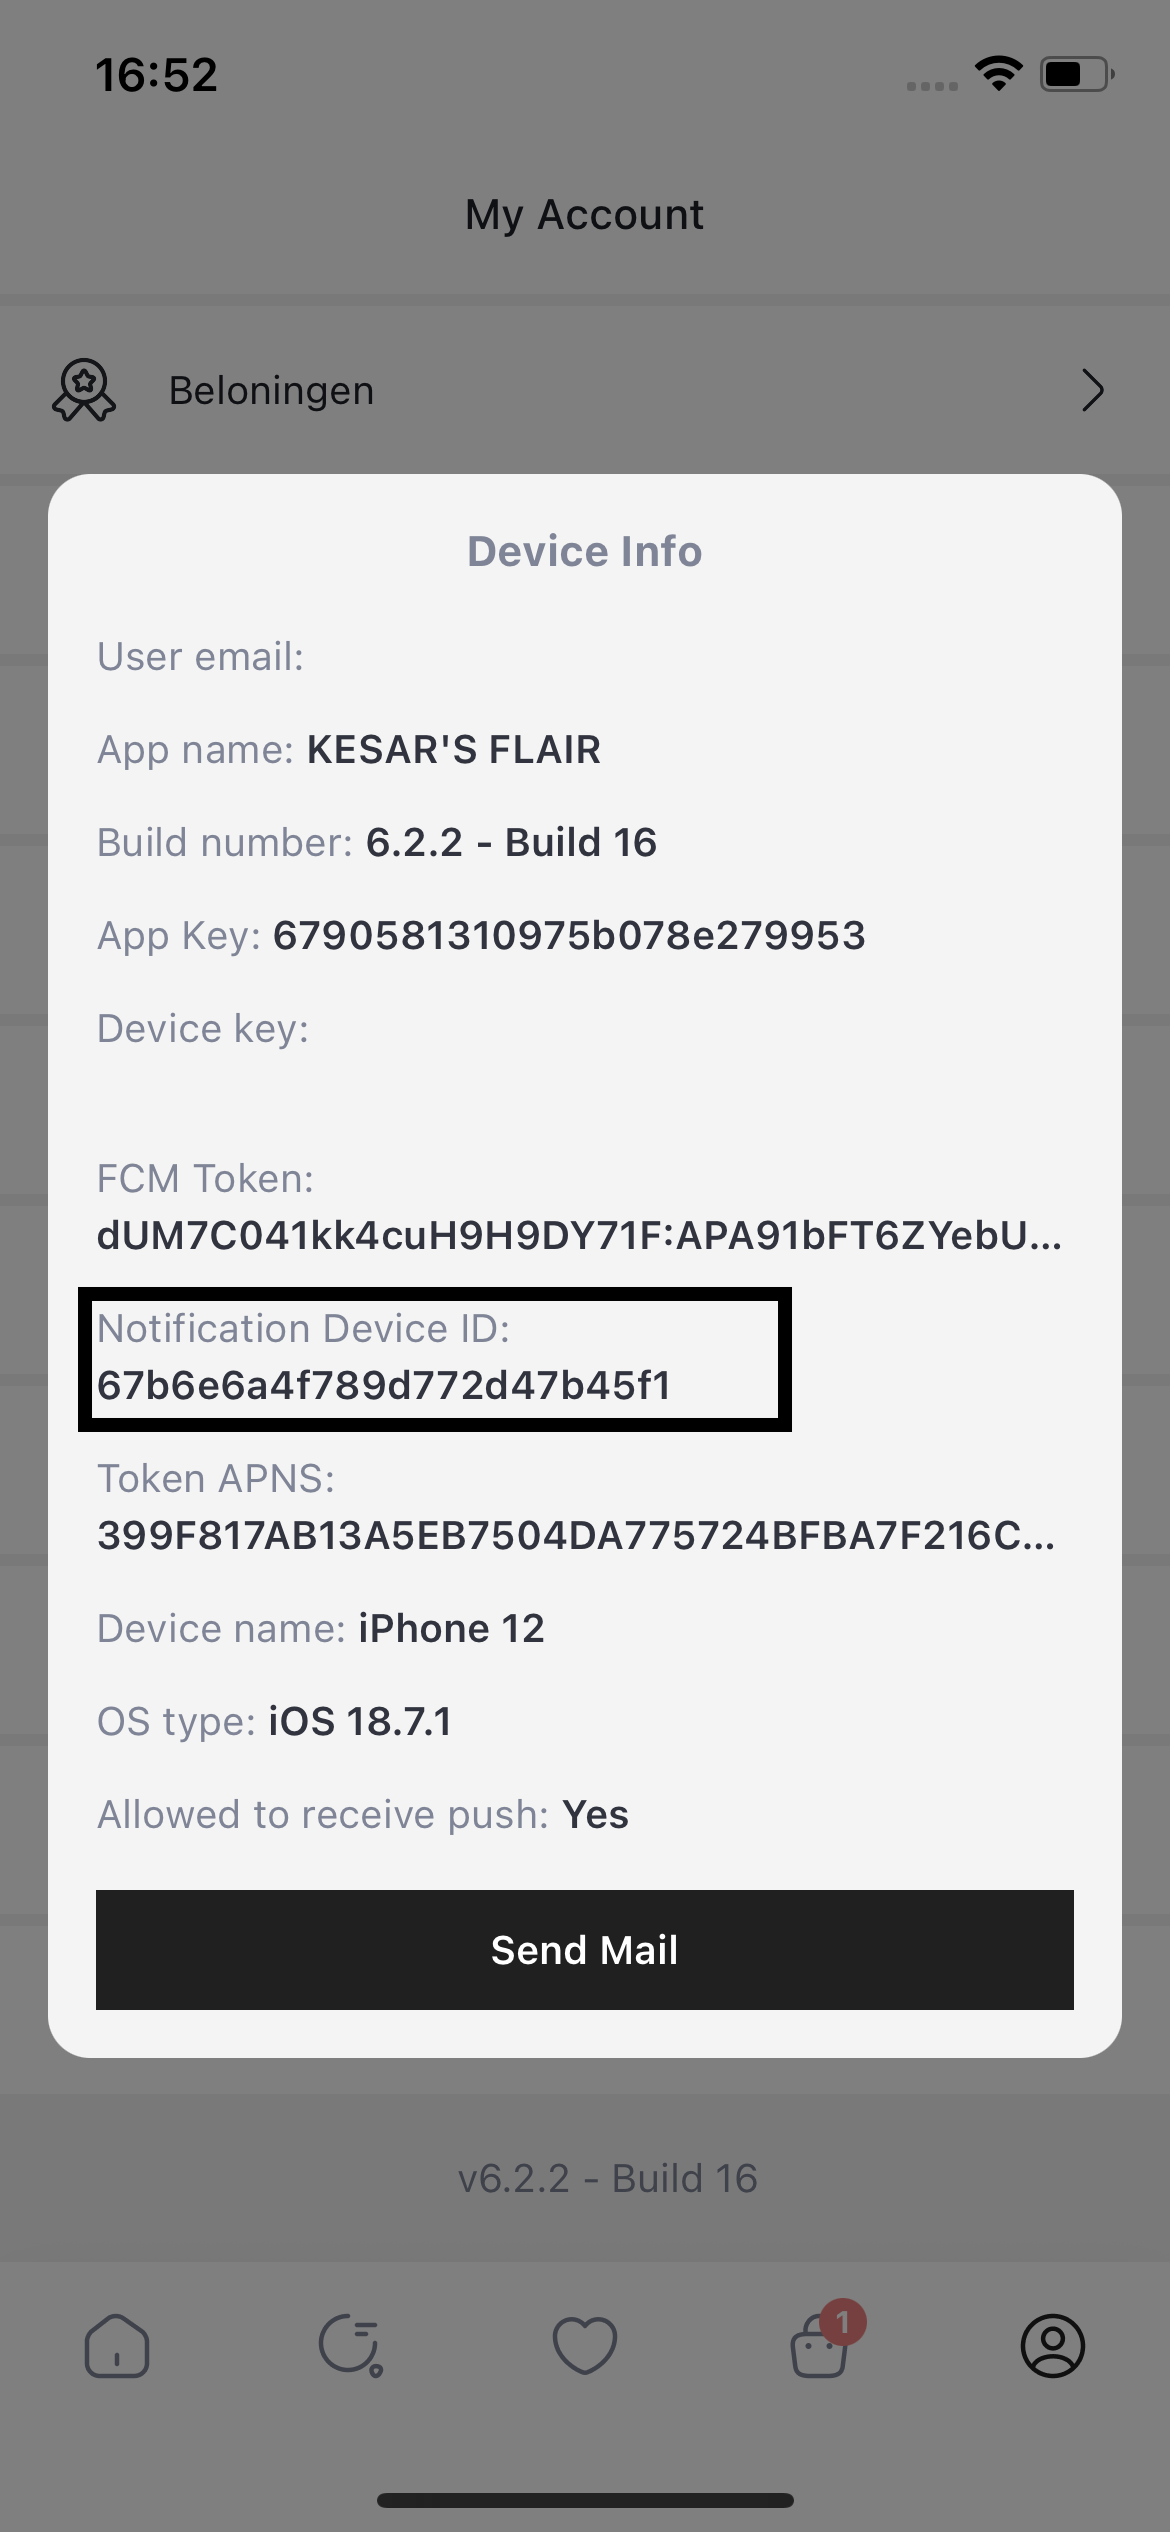Open the account profile tab icon
The image size is (1170, 2532).
click(x=1052, y=2345)
